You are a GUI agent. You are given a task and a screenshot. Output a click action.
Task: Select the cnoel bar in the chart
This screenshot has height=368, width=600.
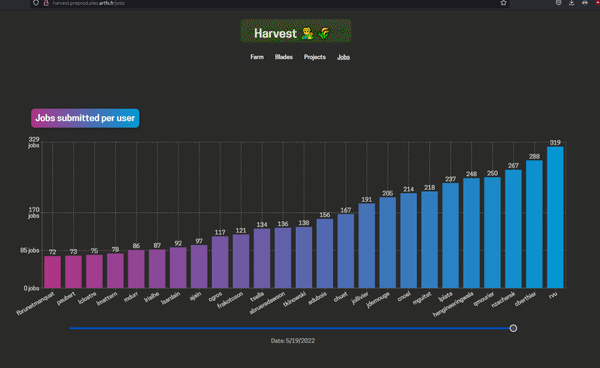[408, 241]
